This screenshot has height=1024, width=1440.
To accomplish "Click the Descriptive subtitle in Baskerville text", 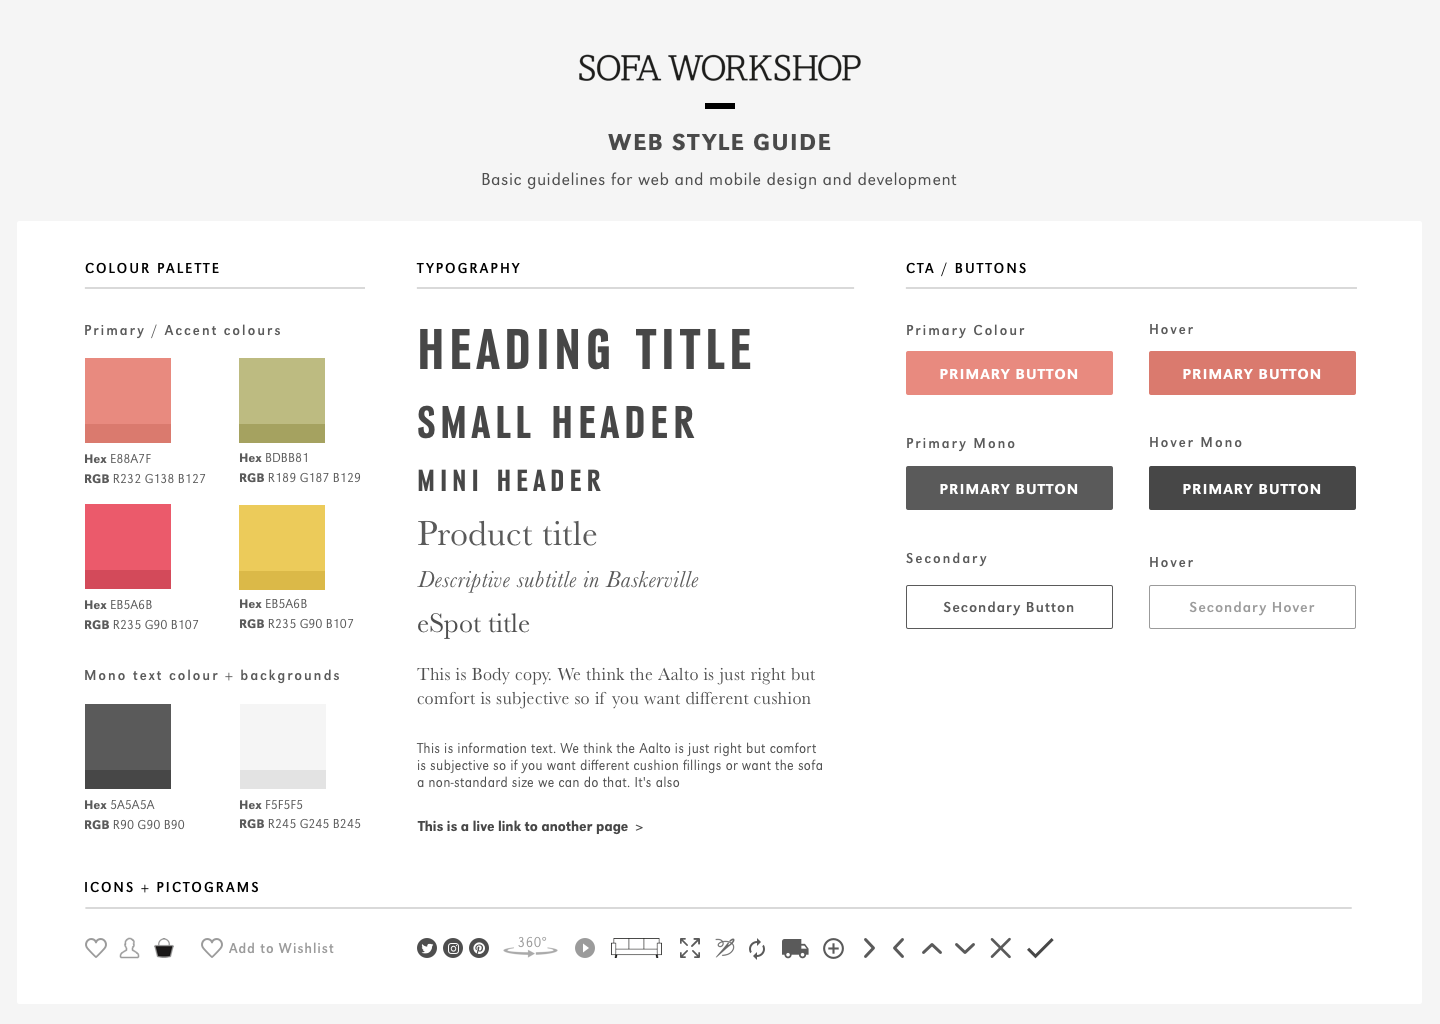I will pyautogui.click(x=558, y=580).
